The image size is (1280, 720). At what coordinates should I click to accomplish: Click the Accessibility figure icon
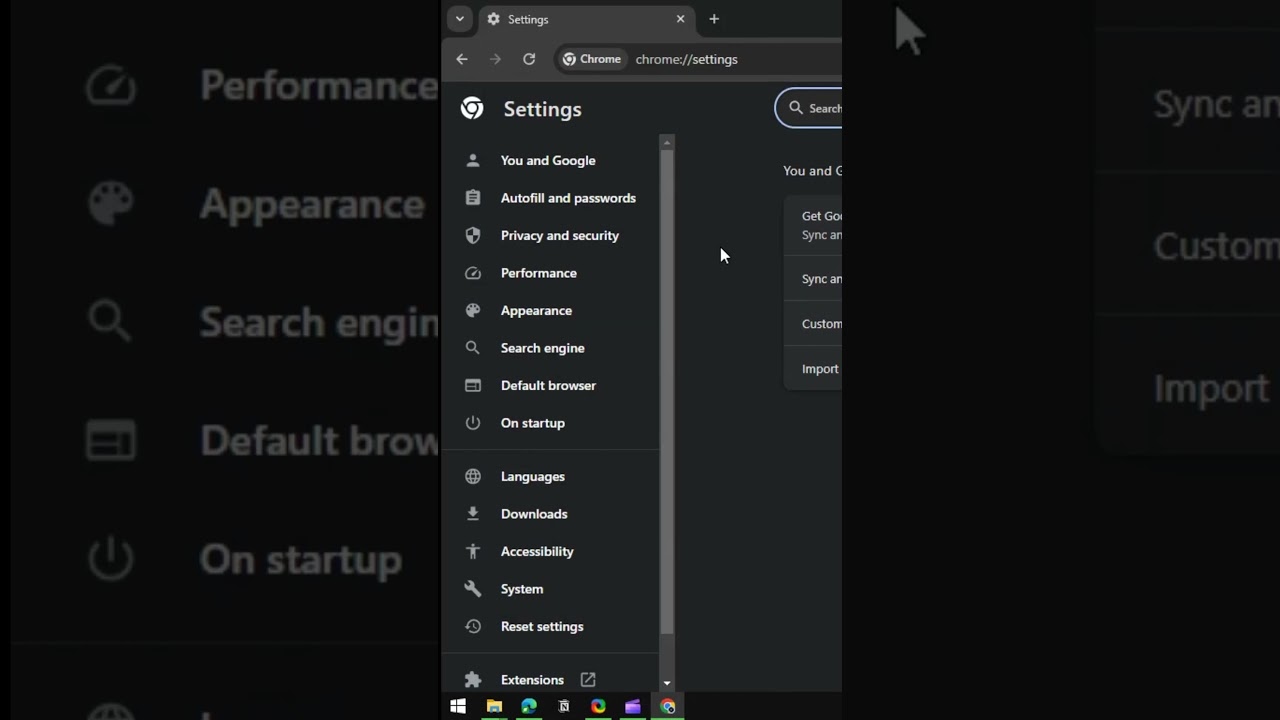473,551
